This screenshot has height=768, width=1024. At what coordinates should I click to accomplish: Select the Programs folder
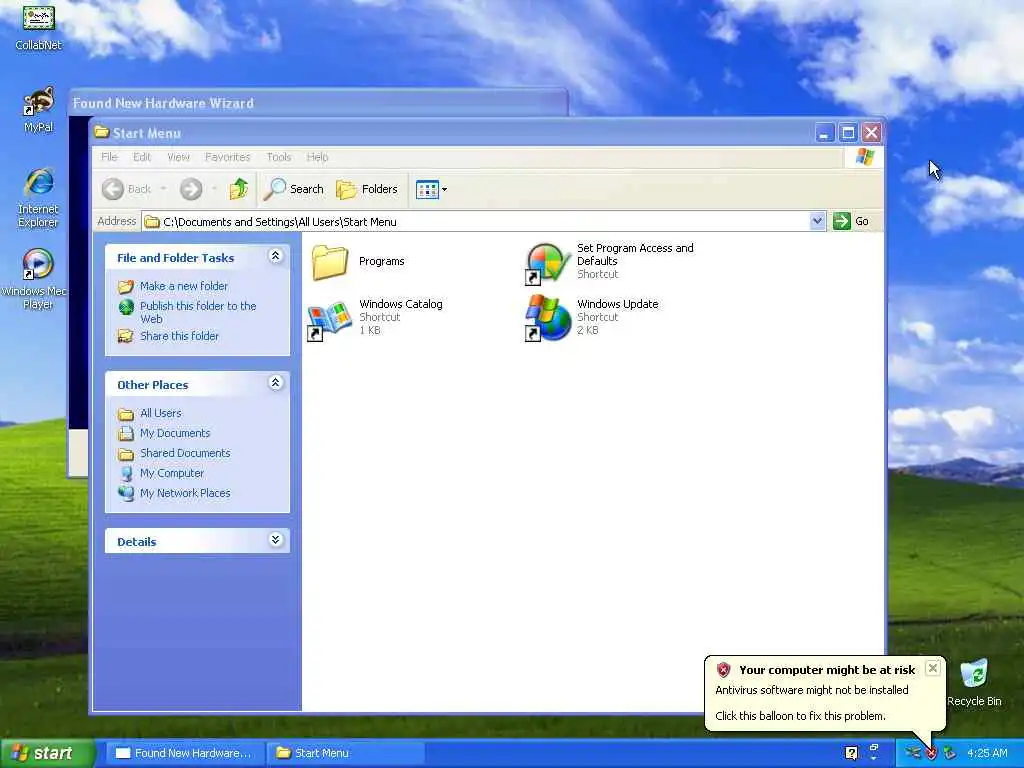click(358, 261)
